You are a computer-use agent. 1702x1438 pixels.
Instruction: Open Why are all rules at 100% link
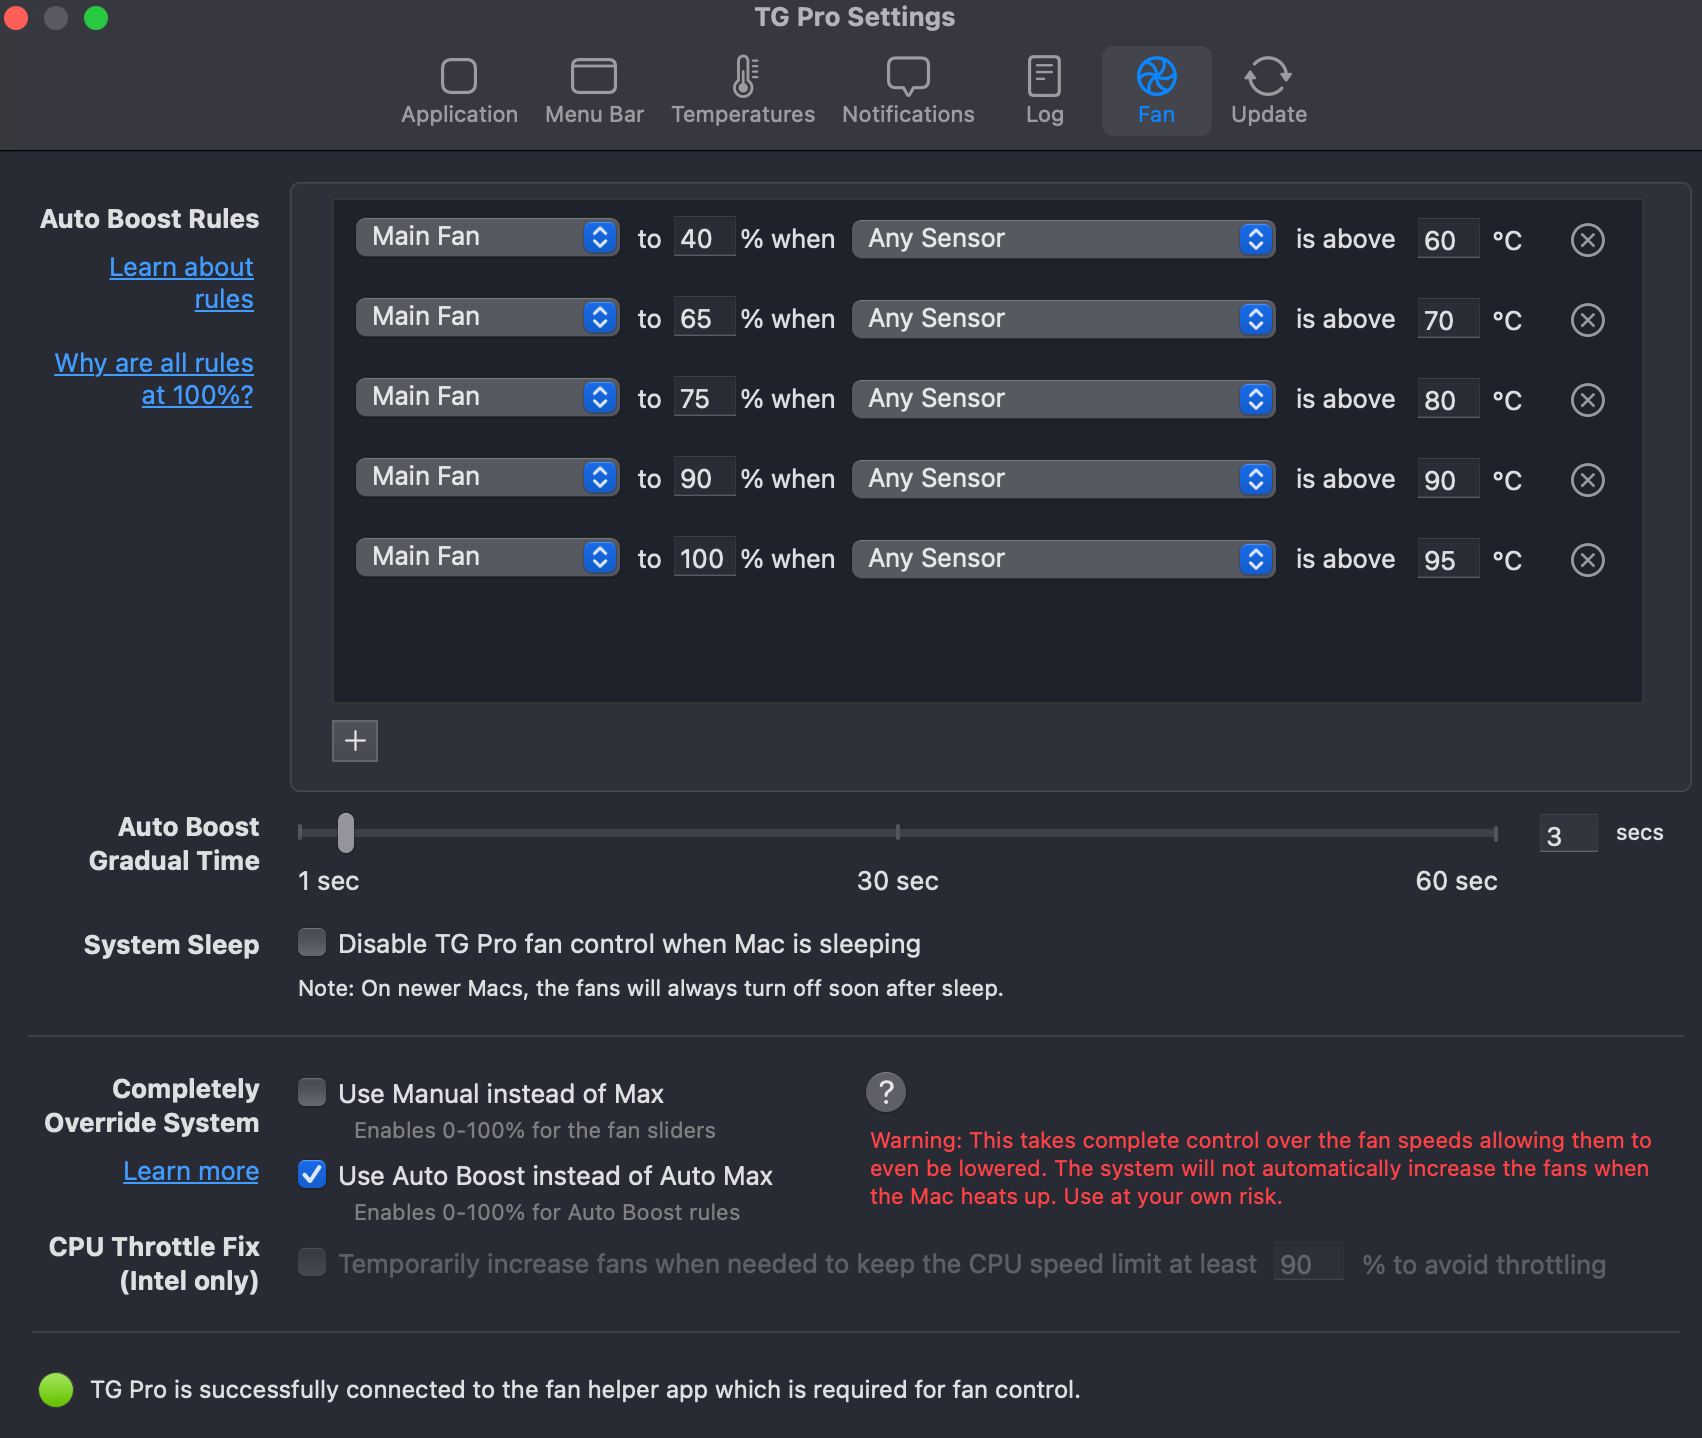[154, 379]
